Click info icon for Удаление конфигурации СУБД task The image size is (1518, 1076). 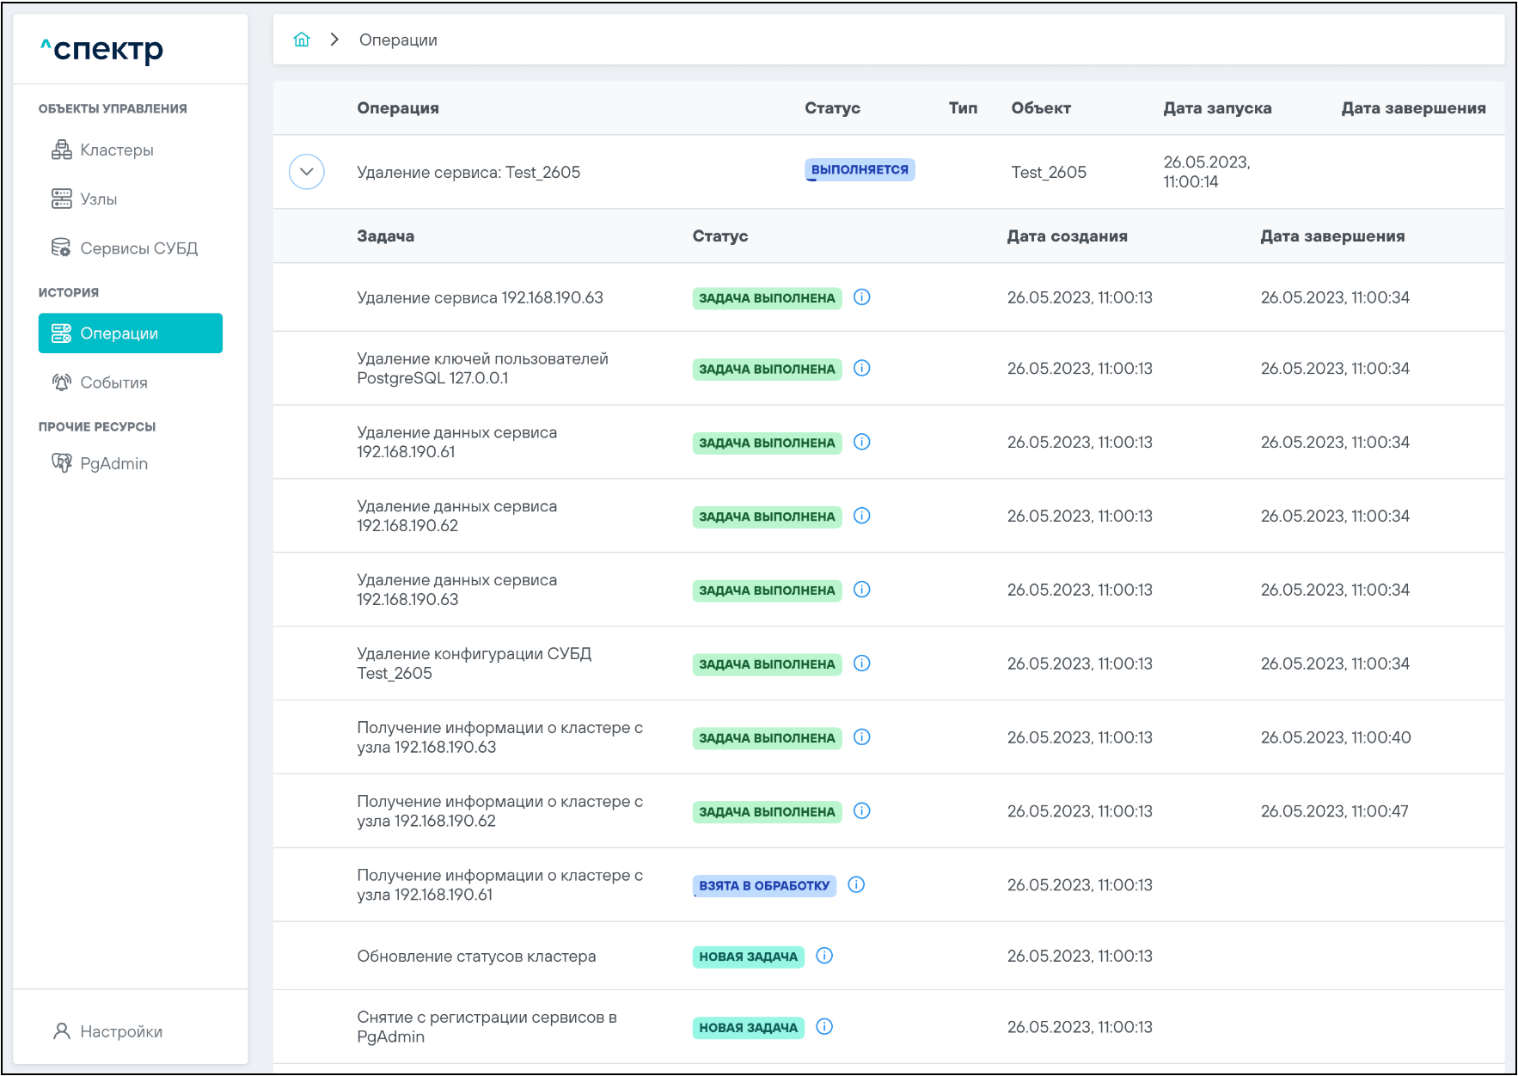862,663
